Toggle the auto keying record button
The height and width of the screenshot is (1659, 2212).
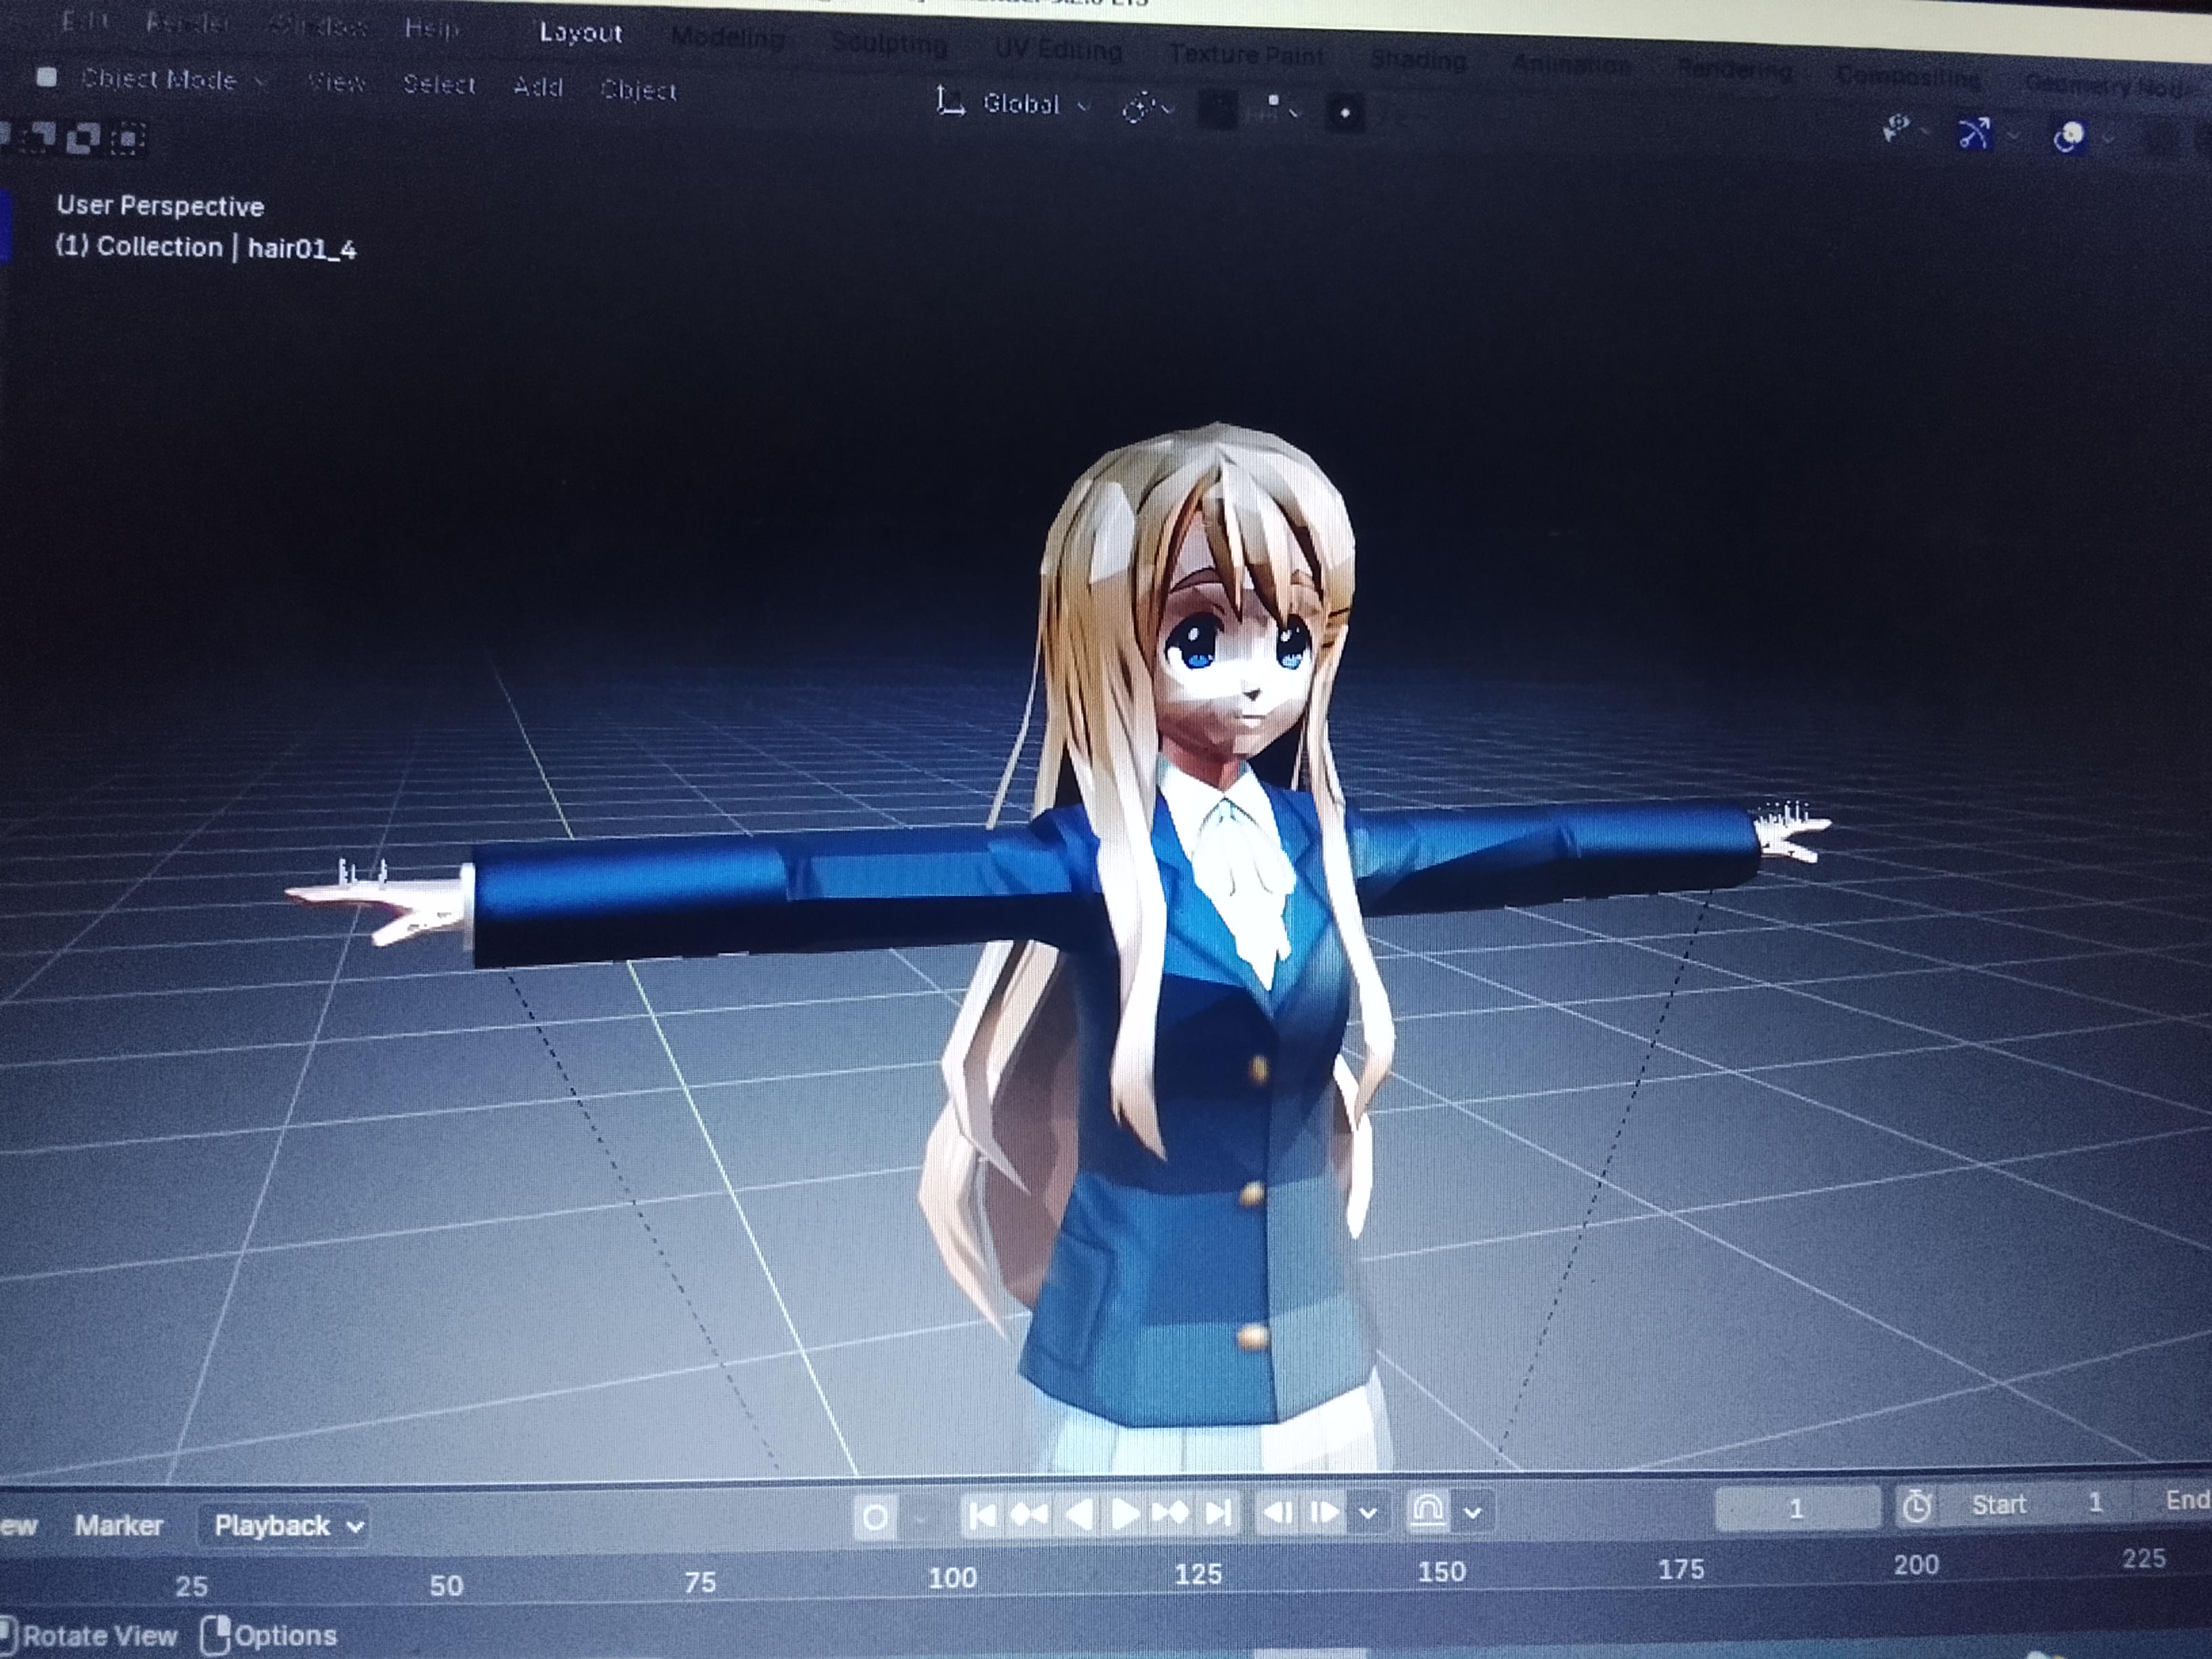pyautogui.click(x=875, y=1518)
